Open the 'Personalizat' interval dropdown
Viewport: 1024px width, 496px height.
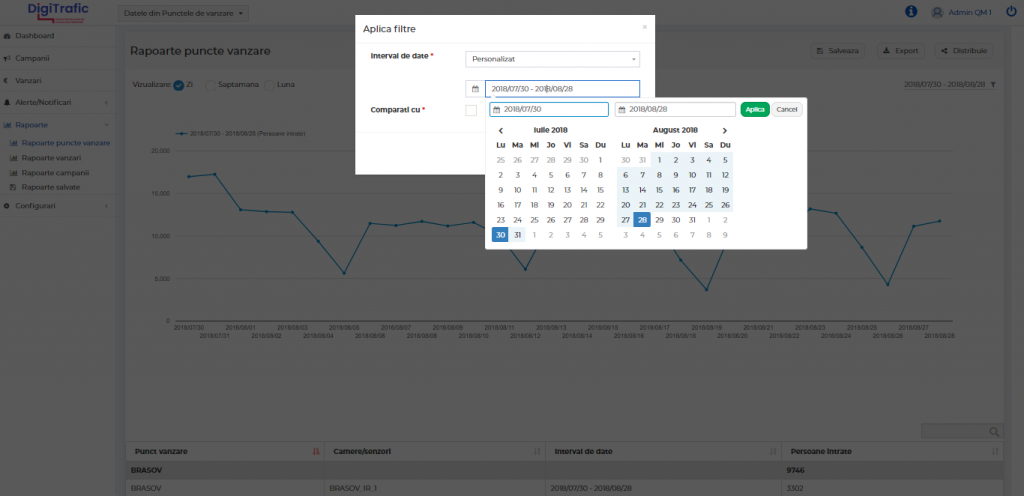553,59
